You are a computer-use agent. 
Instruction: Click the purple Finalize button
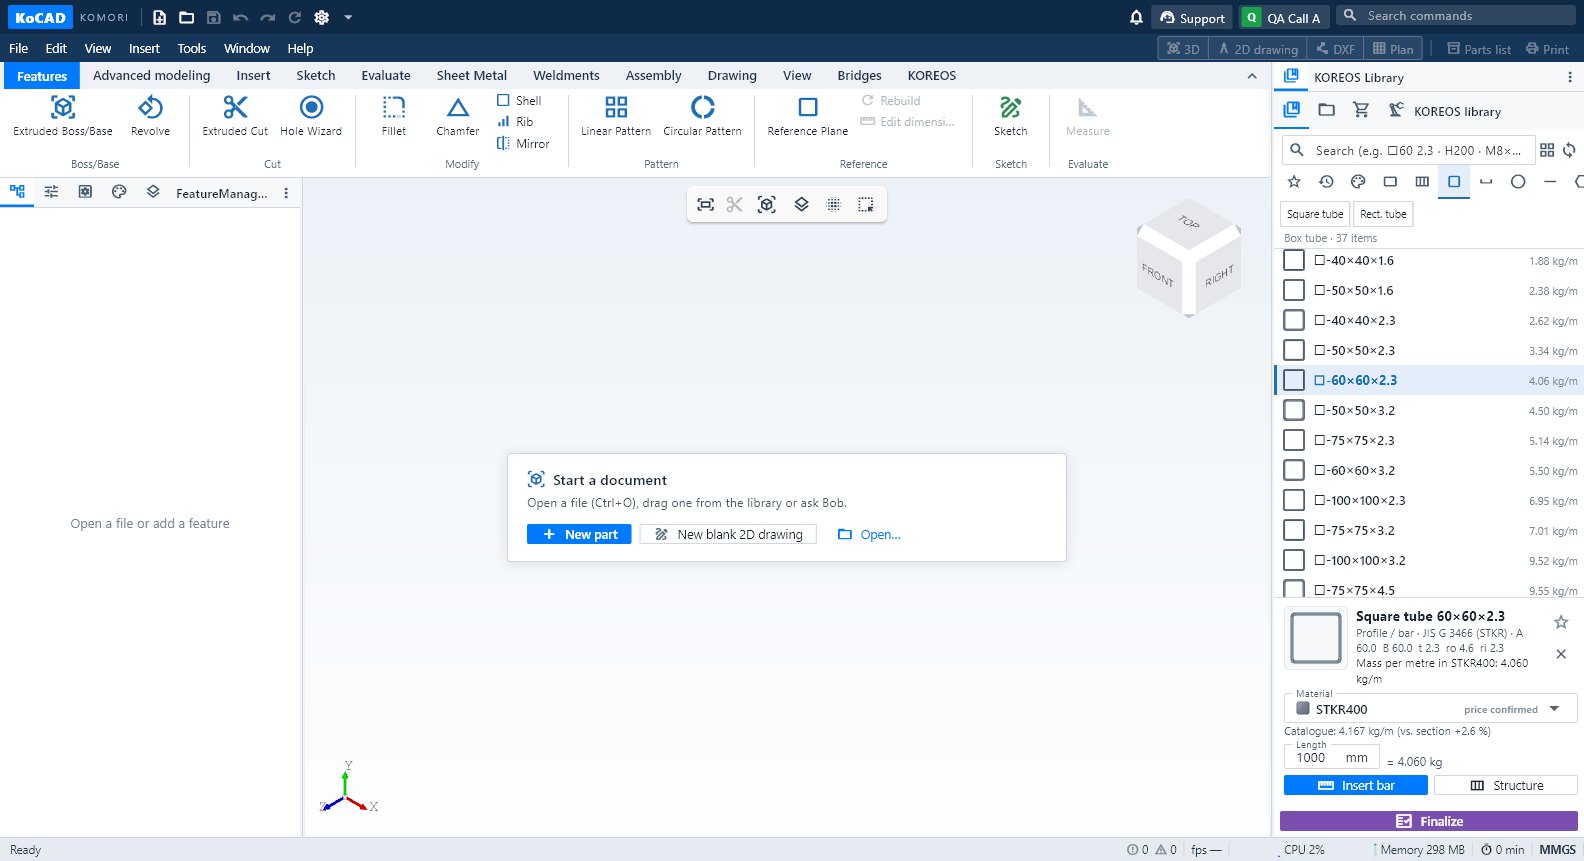click(x=1429, y=821)
